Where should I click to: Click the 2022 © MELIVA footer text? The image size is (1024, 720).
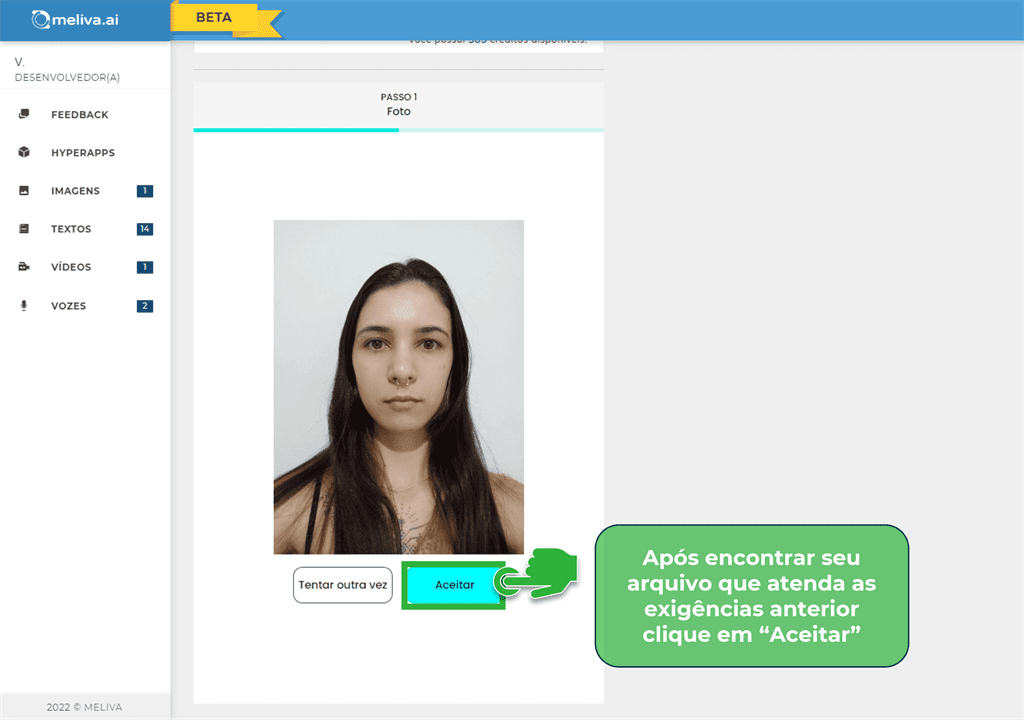point(84,707)
